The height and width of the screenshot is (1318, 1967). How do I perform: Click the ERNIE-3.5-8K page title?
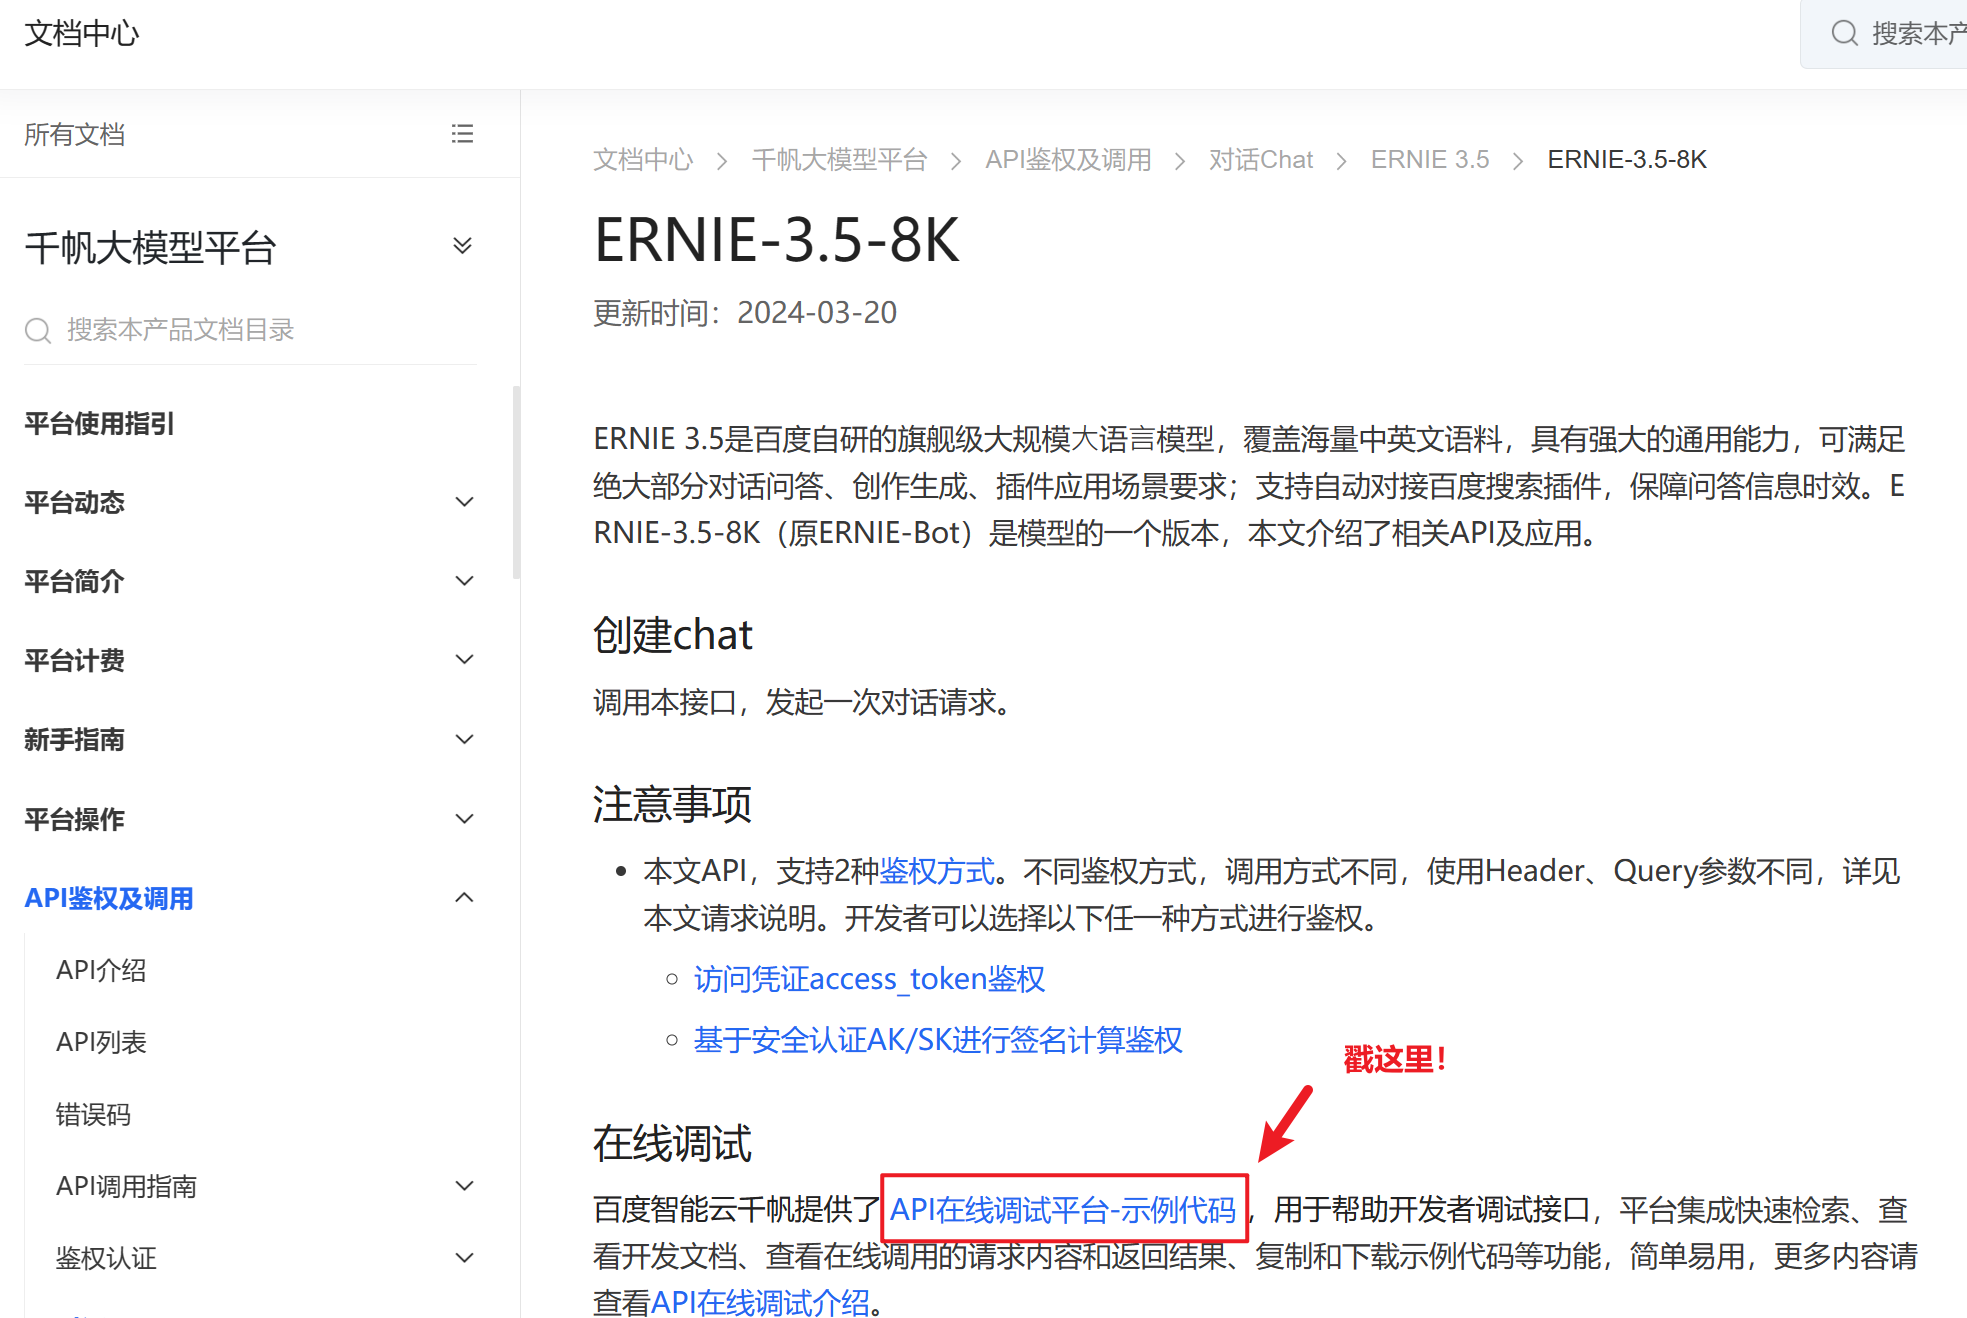pyautogui.click(x=777, y=240)
